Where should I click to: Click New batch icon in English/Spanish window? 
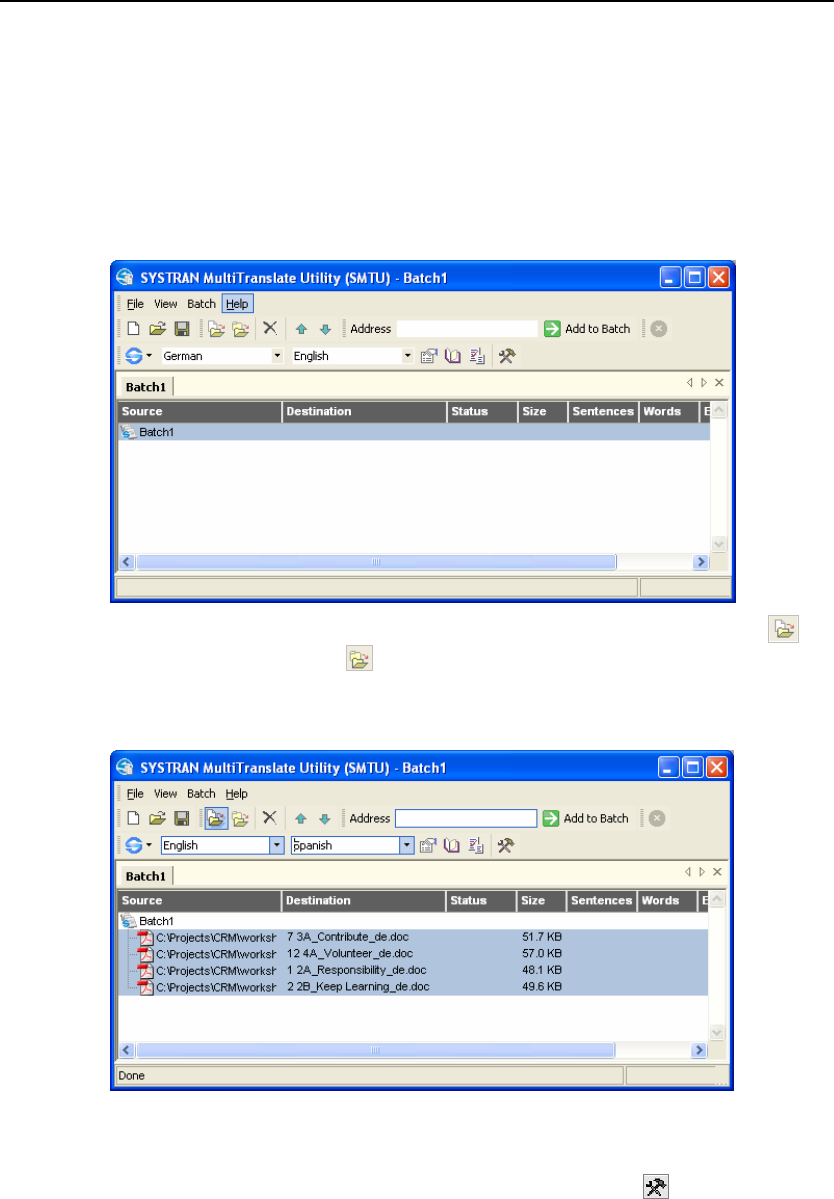point(133,818)
